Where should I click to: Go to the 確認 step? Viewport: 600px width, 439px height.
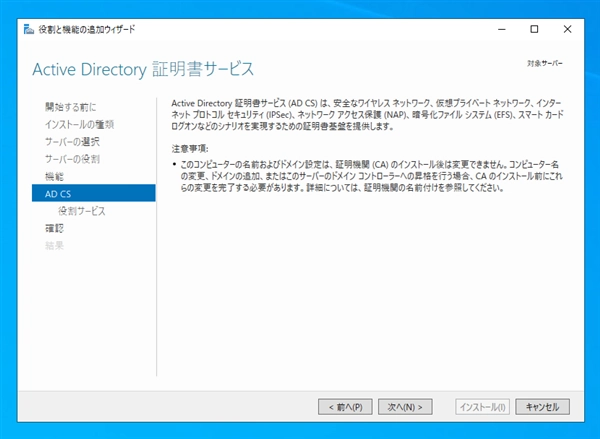point(54,228)
